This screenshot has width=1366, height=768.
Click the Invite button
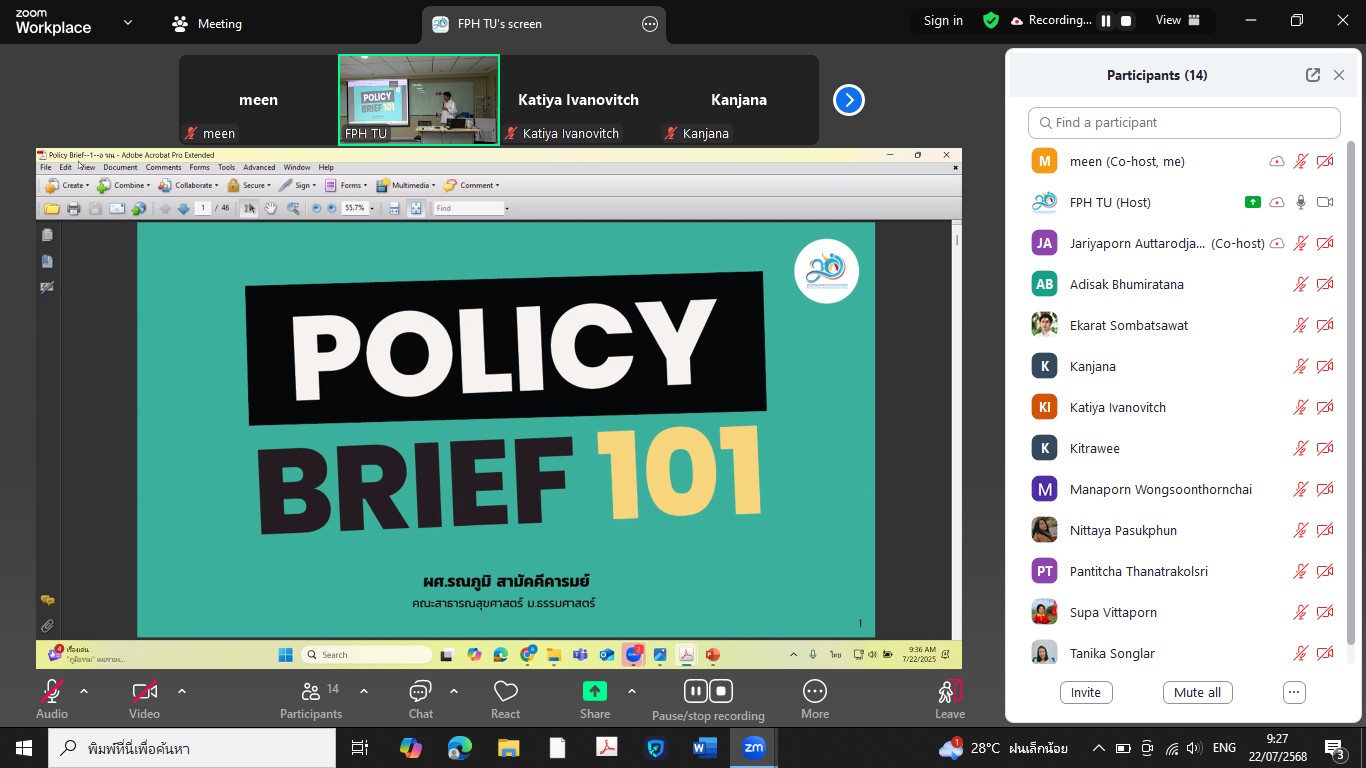tap(1085, 692)
